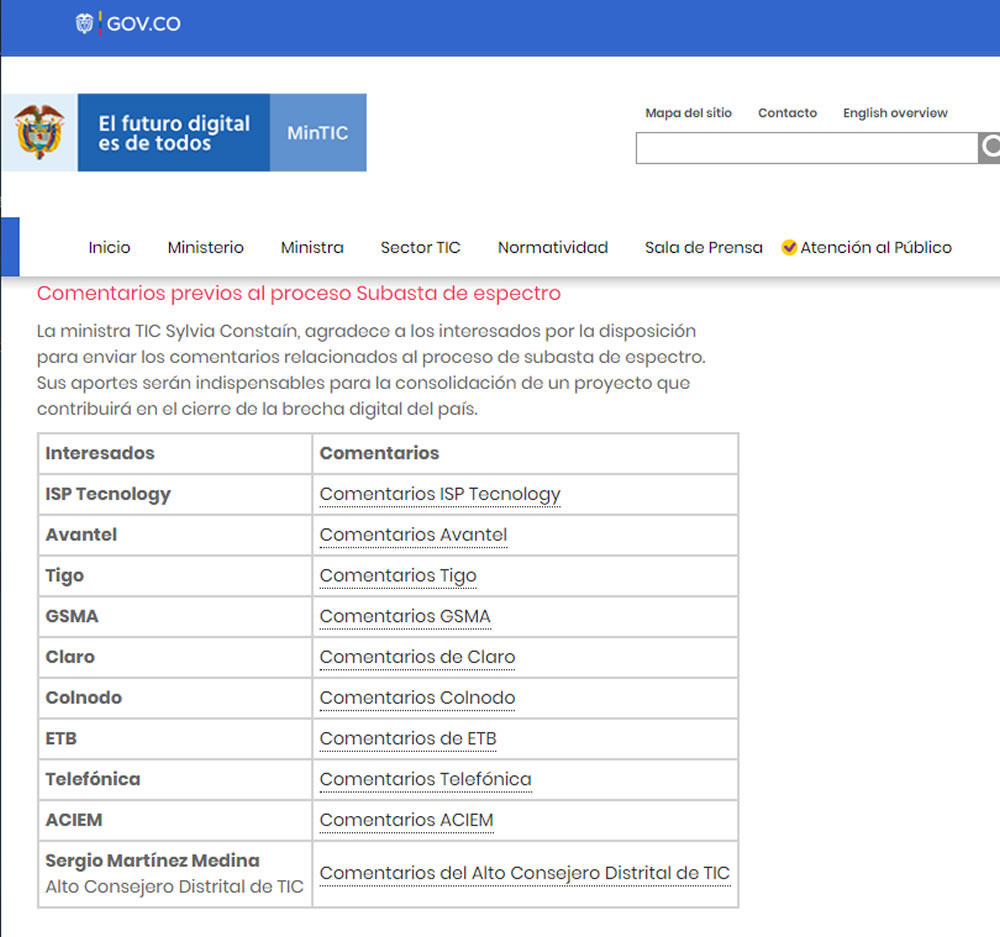The width and height of the screenshot is (1000, 937).
Task: Open Comentarios del Alto Consejero Distrital link
Action: (525, 873)
